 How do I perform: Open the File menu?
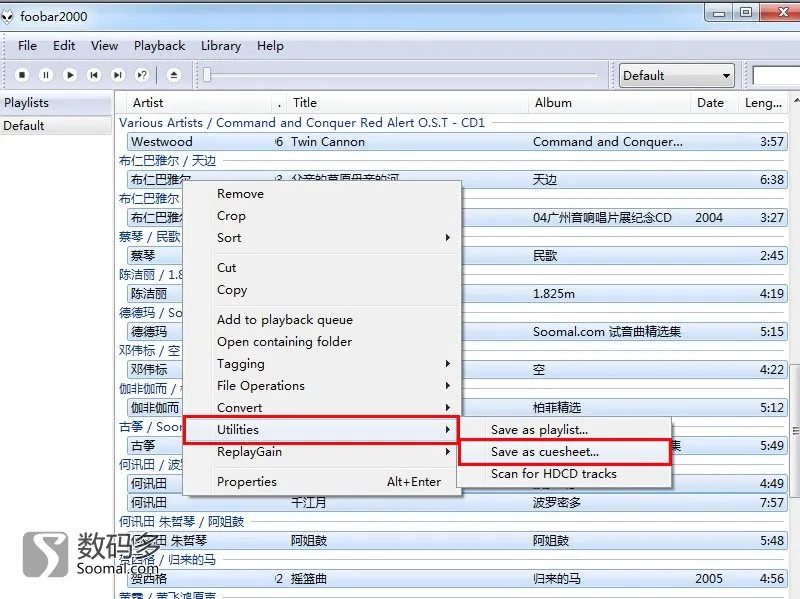(x=27, y=46)
